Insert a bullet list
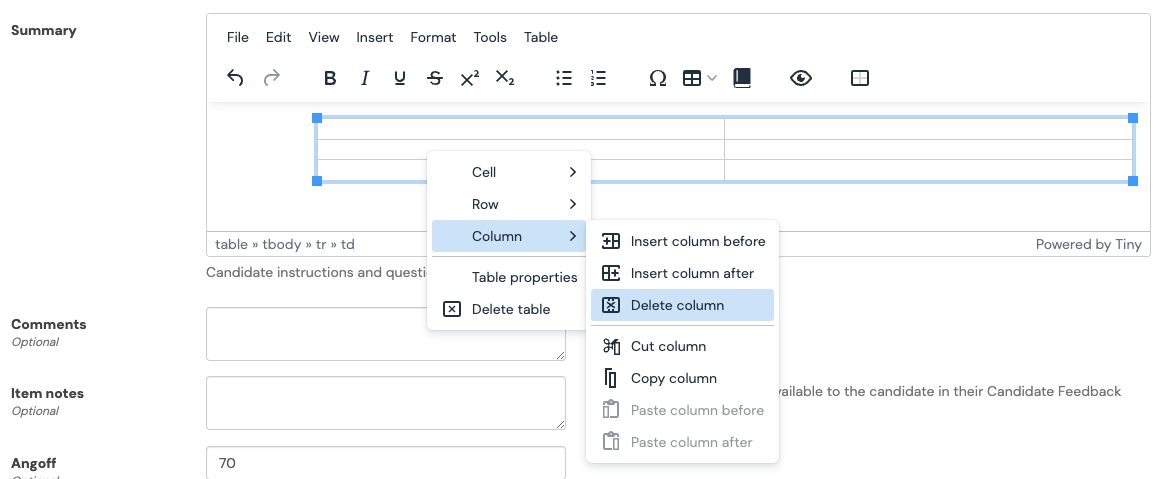This screenshot has width=1165, height=479. click(x=564, y=78)
